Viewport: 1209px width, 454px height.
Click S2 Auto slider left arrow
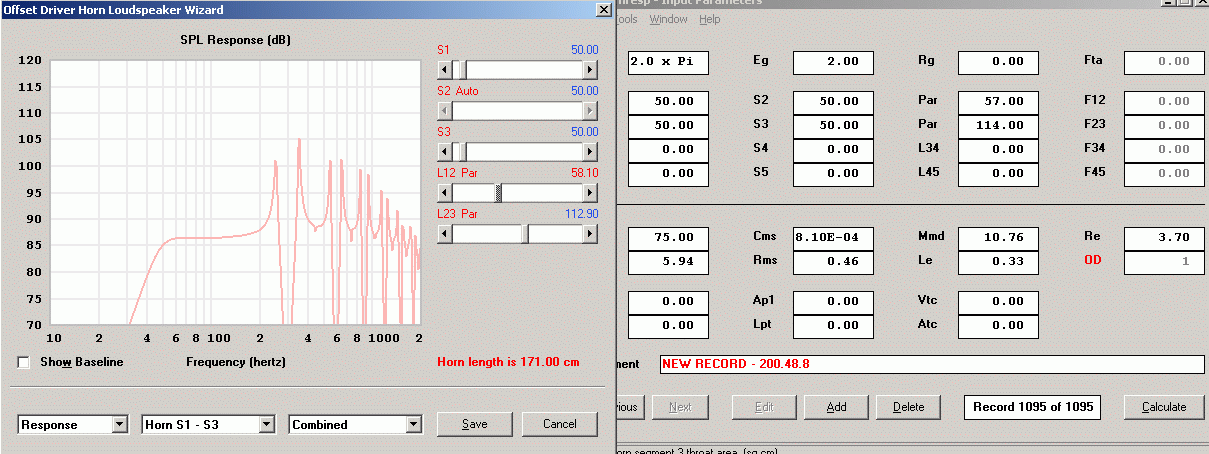tap(445, 111)
